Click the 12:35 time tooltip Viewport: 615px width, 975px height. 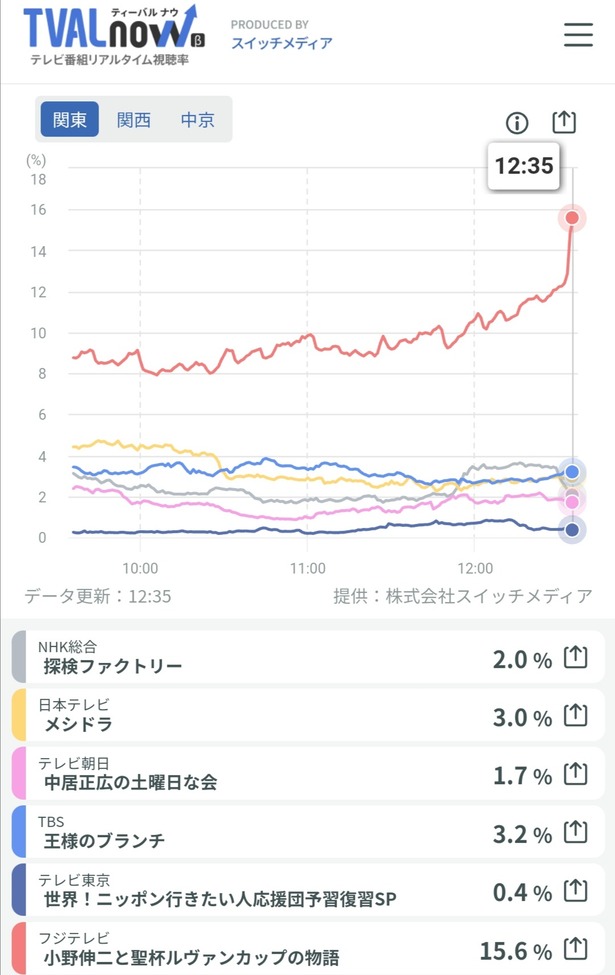[x=524, y=166]
